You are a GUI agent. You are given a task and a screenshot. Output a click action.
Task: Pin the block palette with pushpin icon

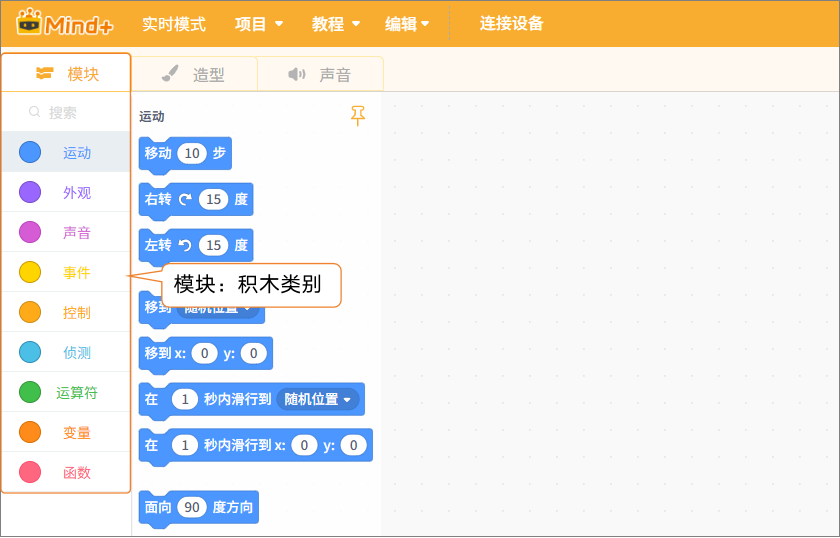pos(358,116)
